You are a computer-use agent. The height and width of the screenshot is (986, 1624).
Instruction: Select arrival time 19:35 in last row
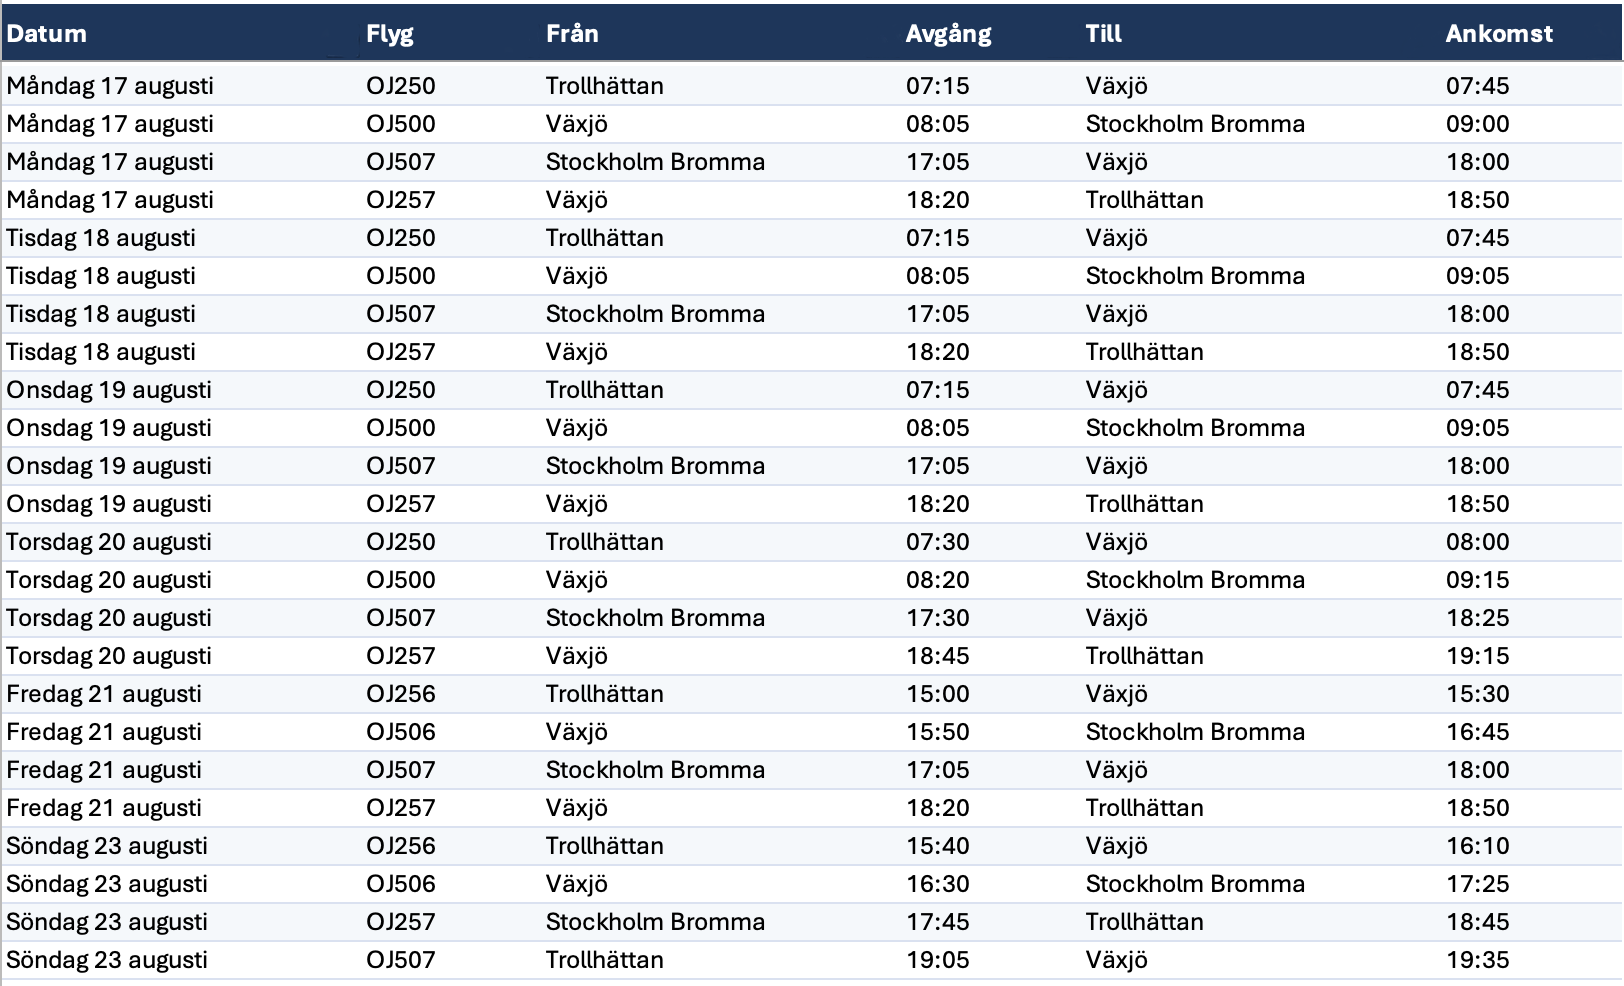(1477, 960)
